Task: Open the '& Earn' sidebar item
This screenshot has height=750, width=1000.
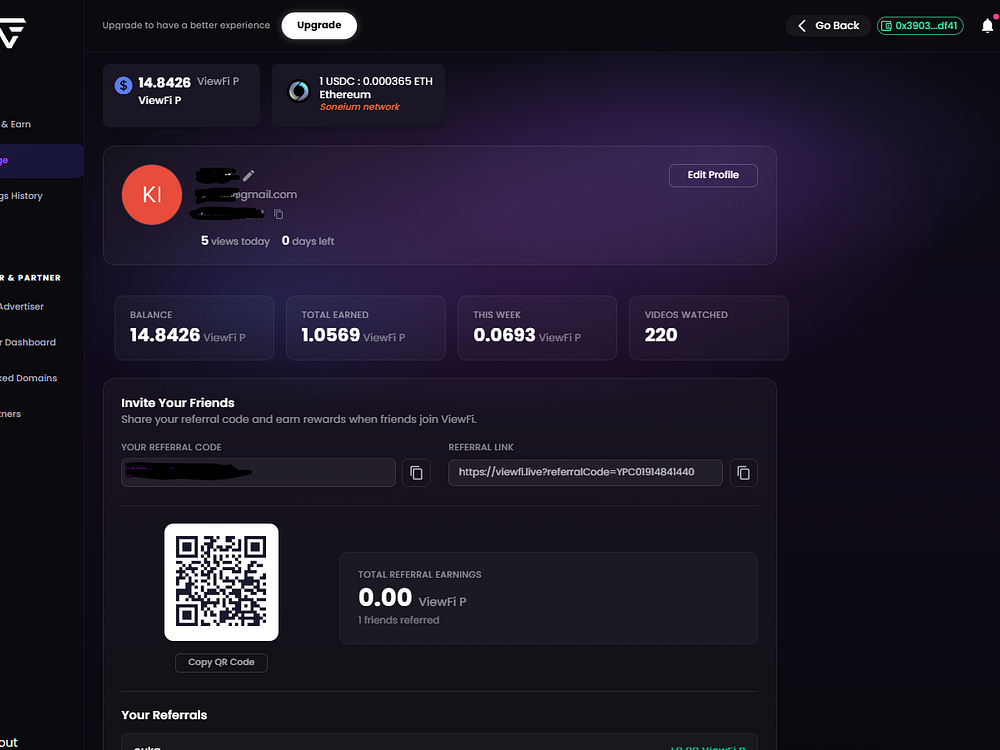Action: click(15, 124)
